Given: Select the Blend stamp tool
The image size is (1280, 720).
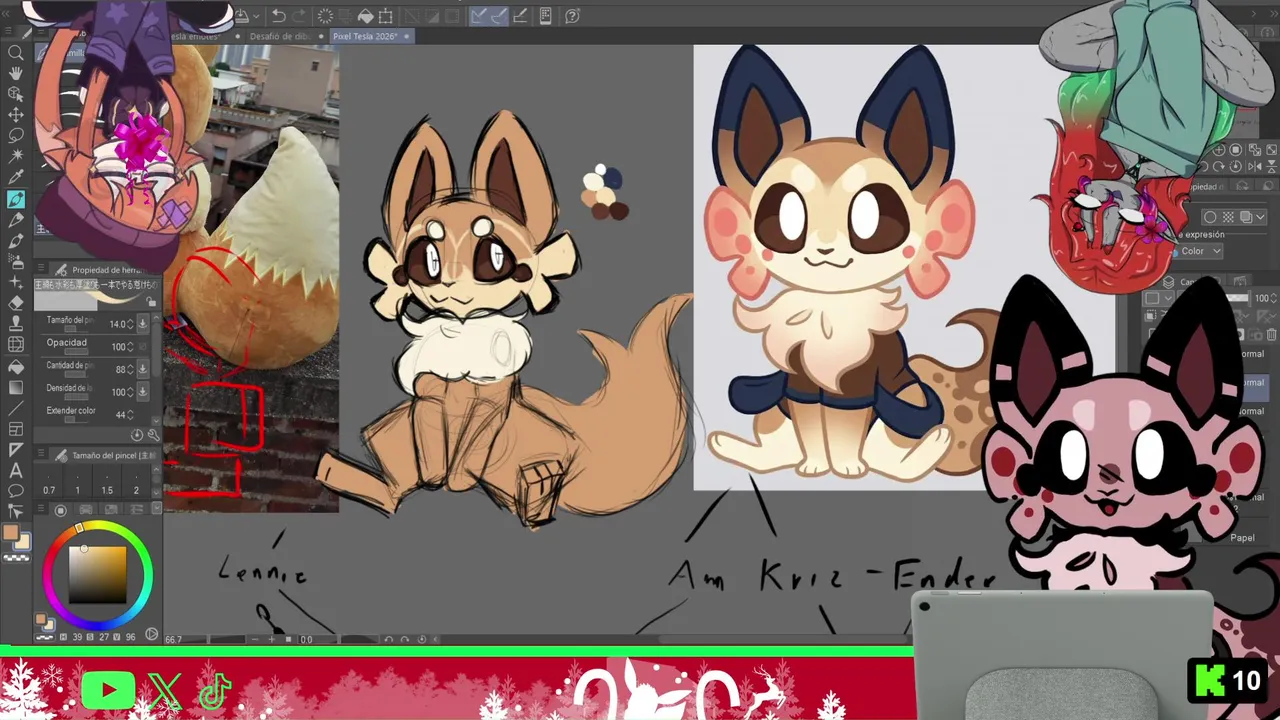Looking at the screenshot, I should [16, 325].
